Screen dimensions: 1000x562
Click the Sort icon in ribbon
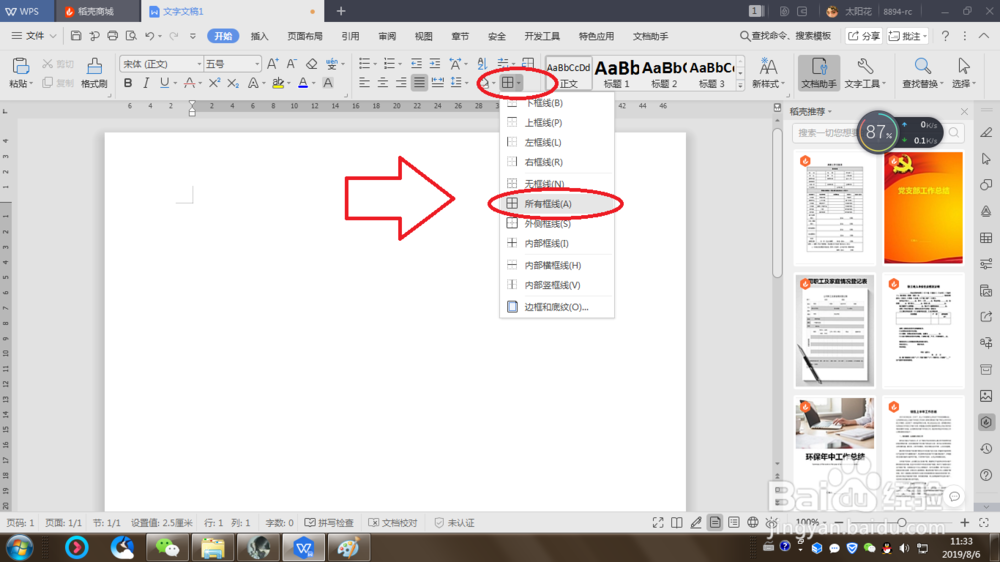(482, 63)
